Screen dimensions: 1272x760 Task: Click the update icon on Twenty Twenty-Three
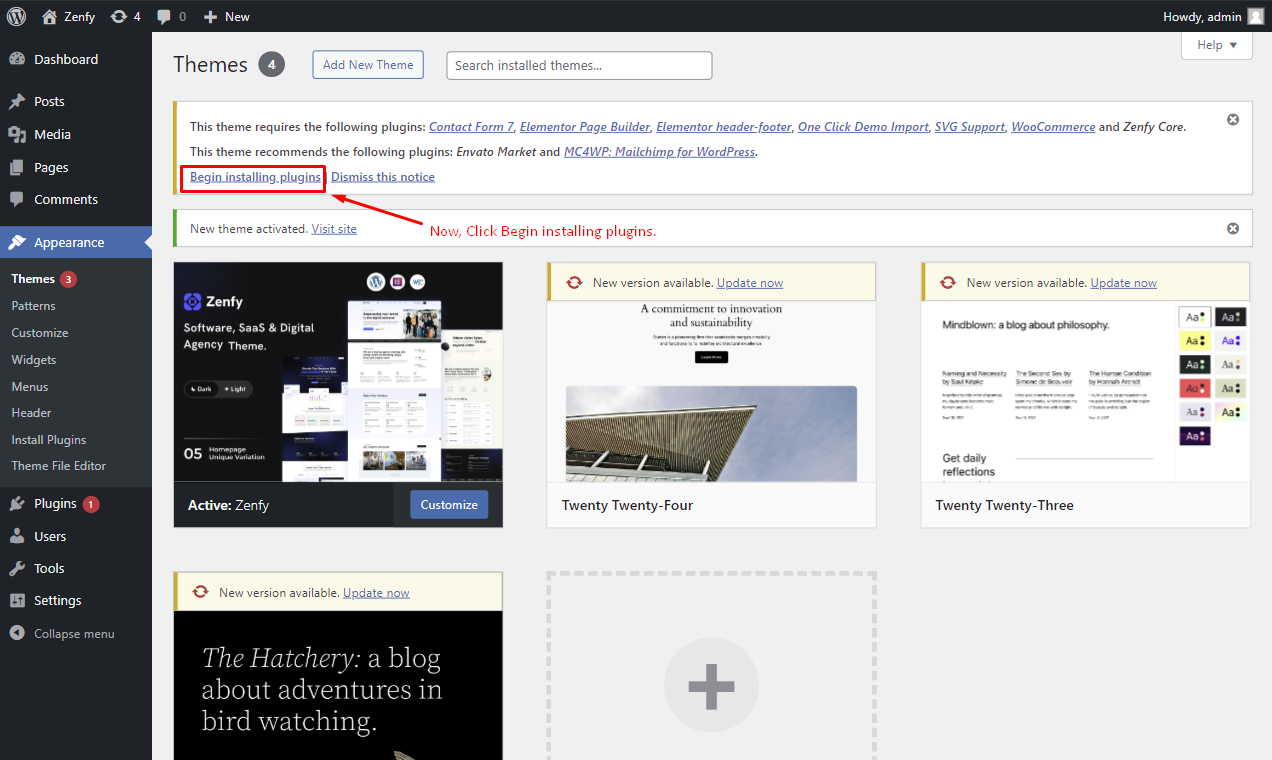(x=948, y=283)
